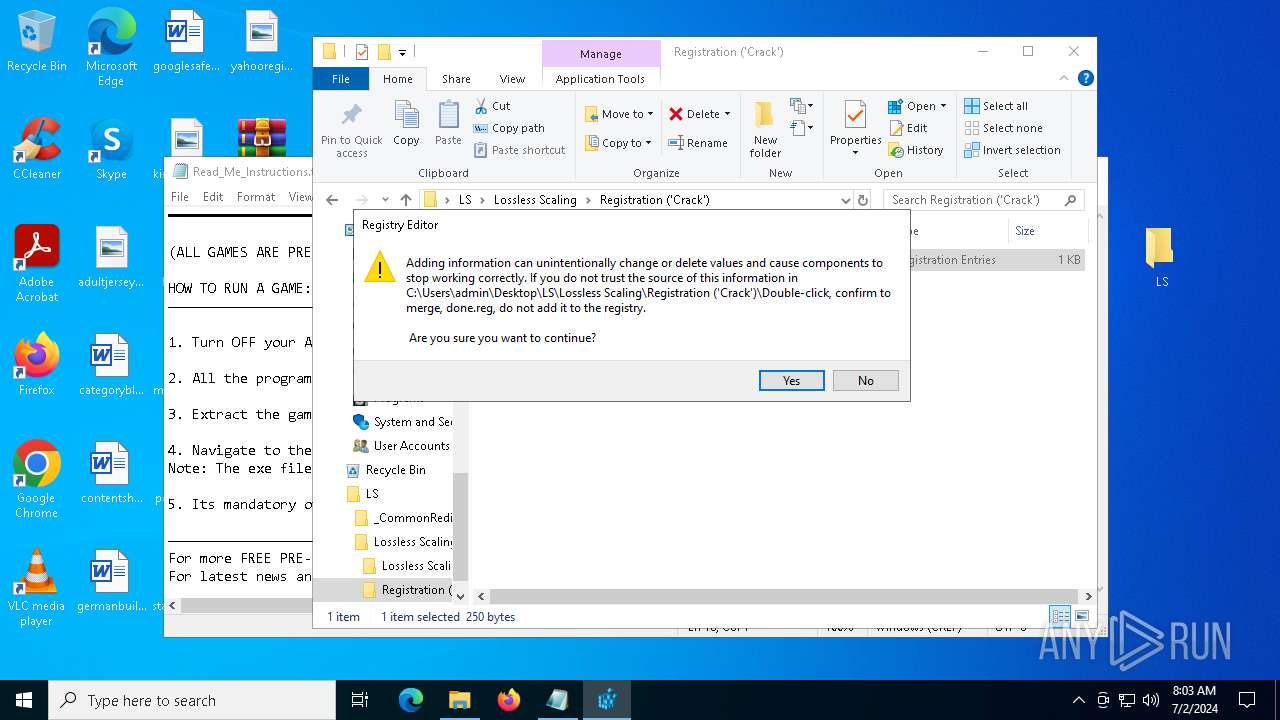Viewport: 1280px width, 720px height.
Task: Click the Edit ribbon item
Action: (x=908, y=128)
